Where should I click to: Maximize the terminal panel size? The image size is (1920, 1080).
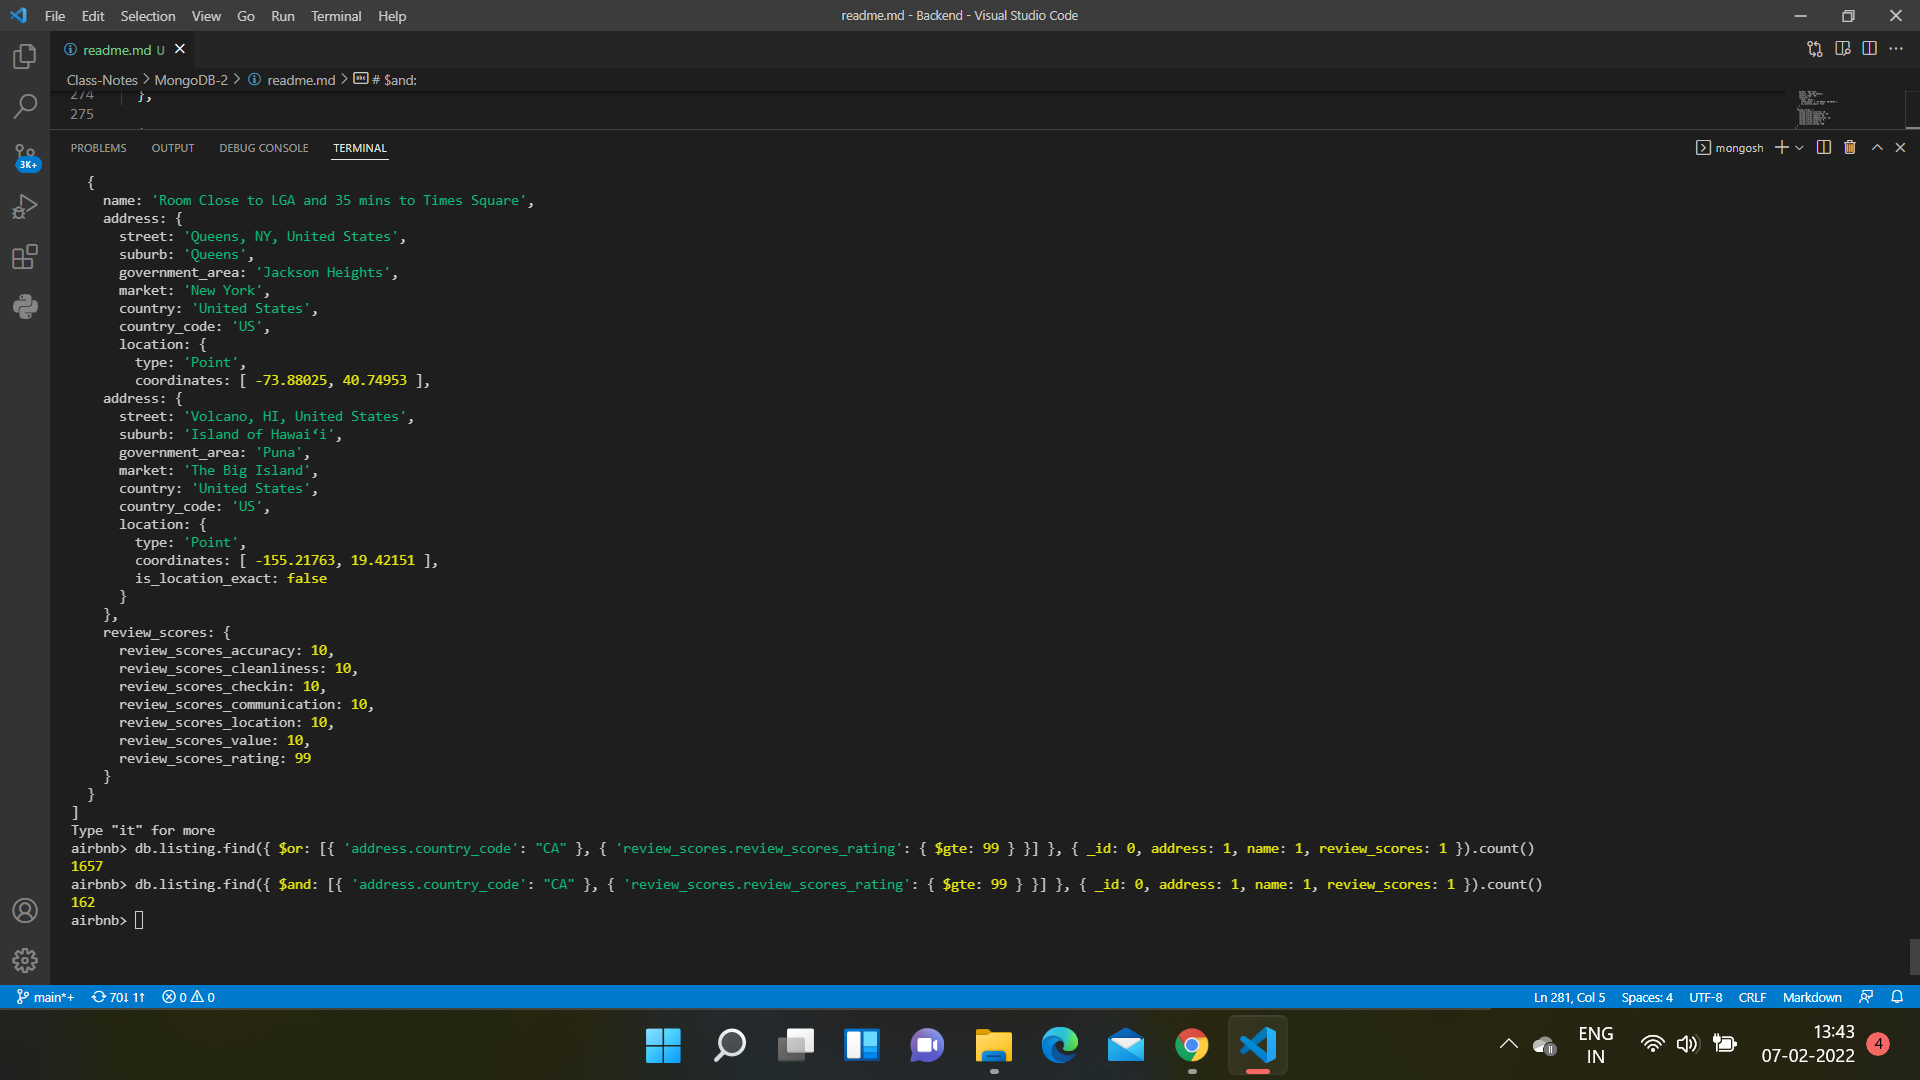1877,147
